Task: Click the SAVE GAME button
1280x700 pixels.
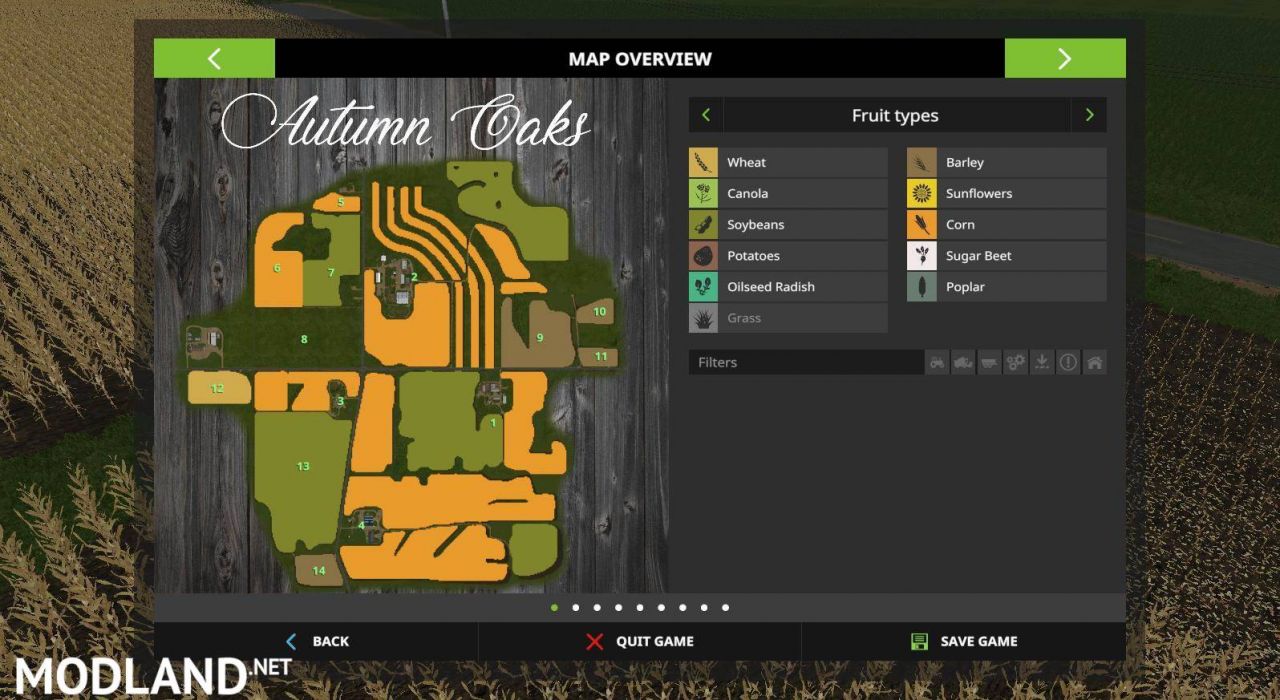Action: point(964,642)
